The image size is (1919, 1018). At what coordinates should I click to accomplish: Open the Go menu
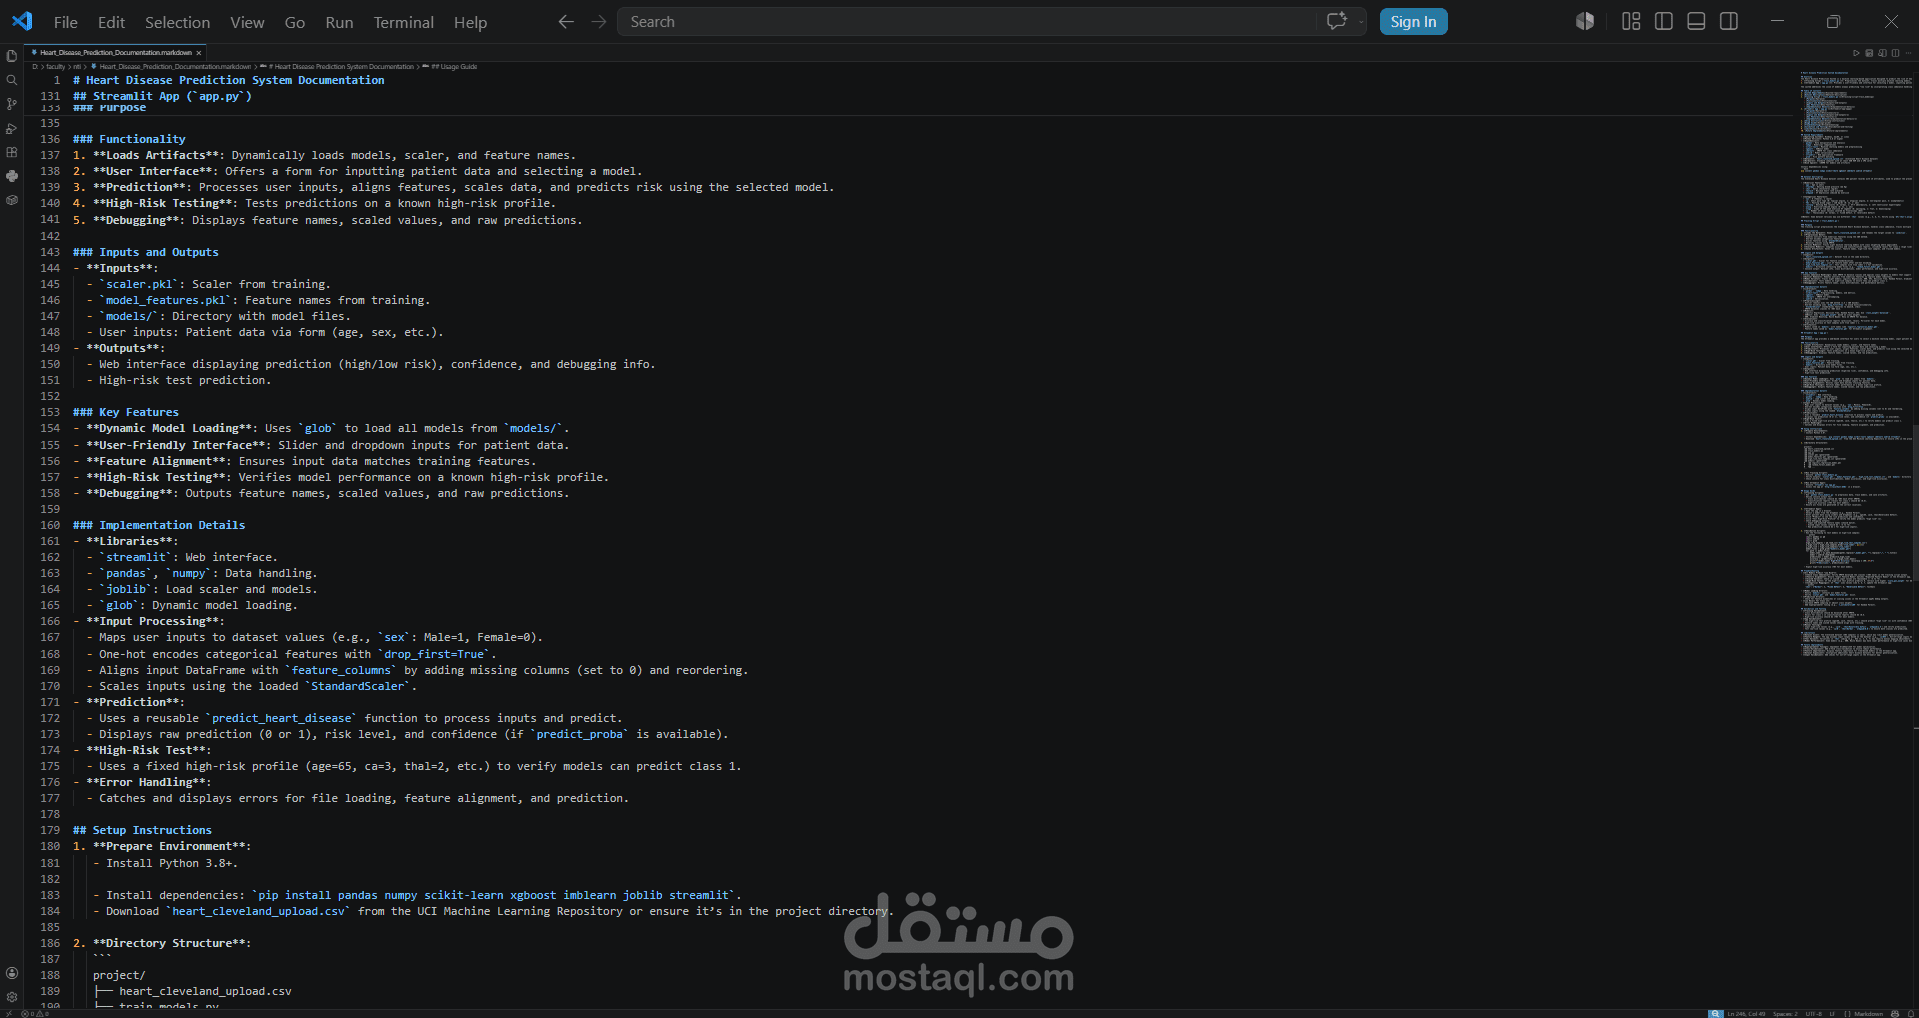(x=295, y=22)
